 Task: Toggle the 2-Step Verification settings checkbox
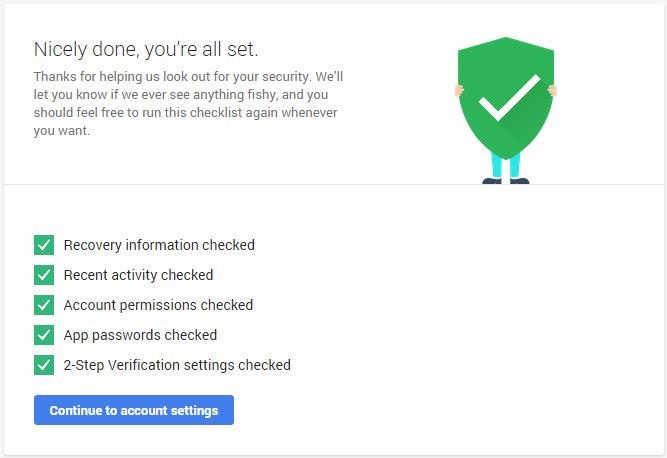(x=44, y=365)
